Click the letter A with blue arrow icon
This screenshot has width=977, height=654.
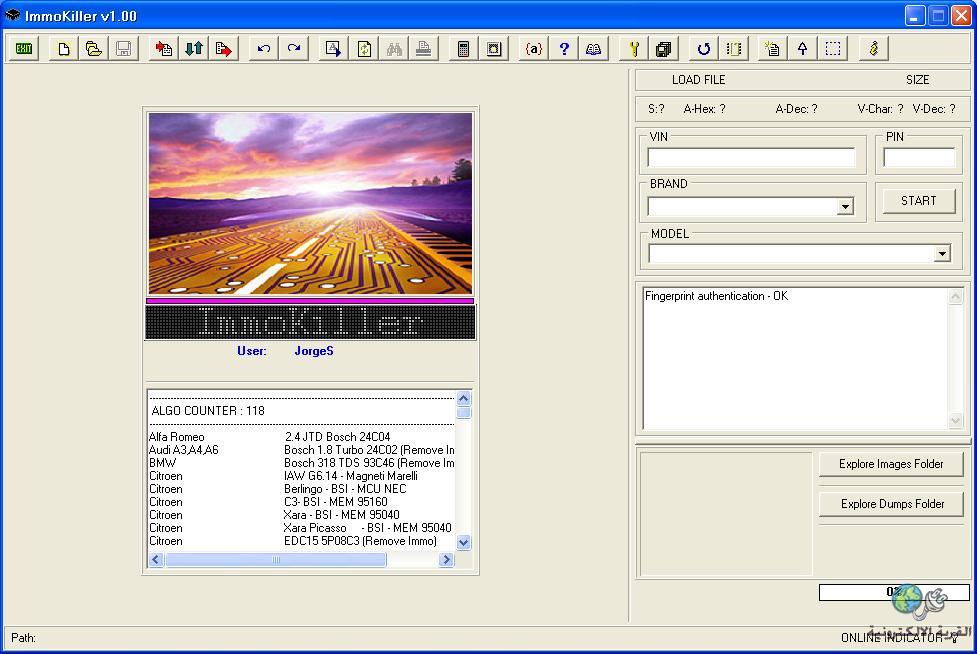click(333, 49)
